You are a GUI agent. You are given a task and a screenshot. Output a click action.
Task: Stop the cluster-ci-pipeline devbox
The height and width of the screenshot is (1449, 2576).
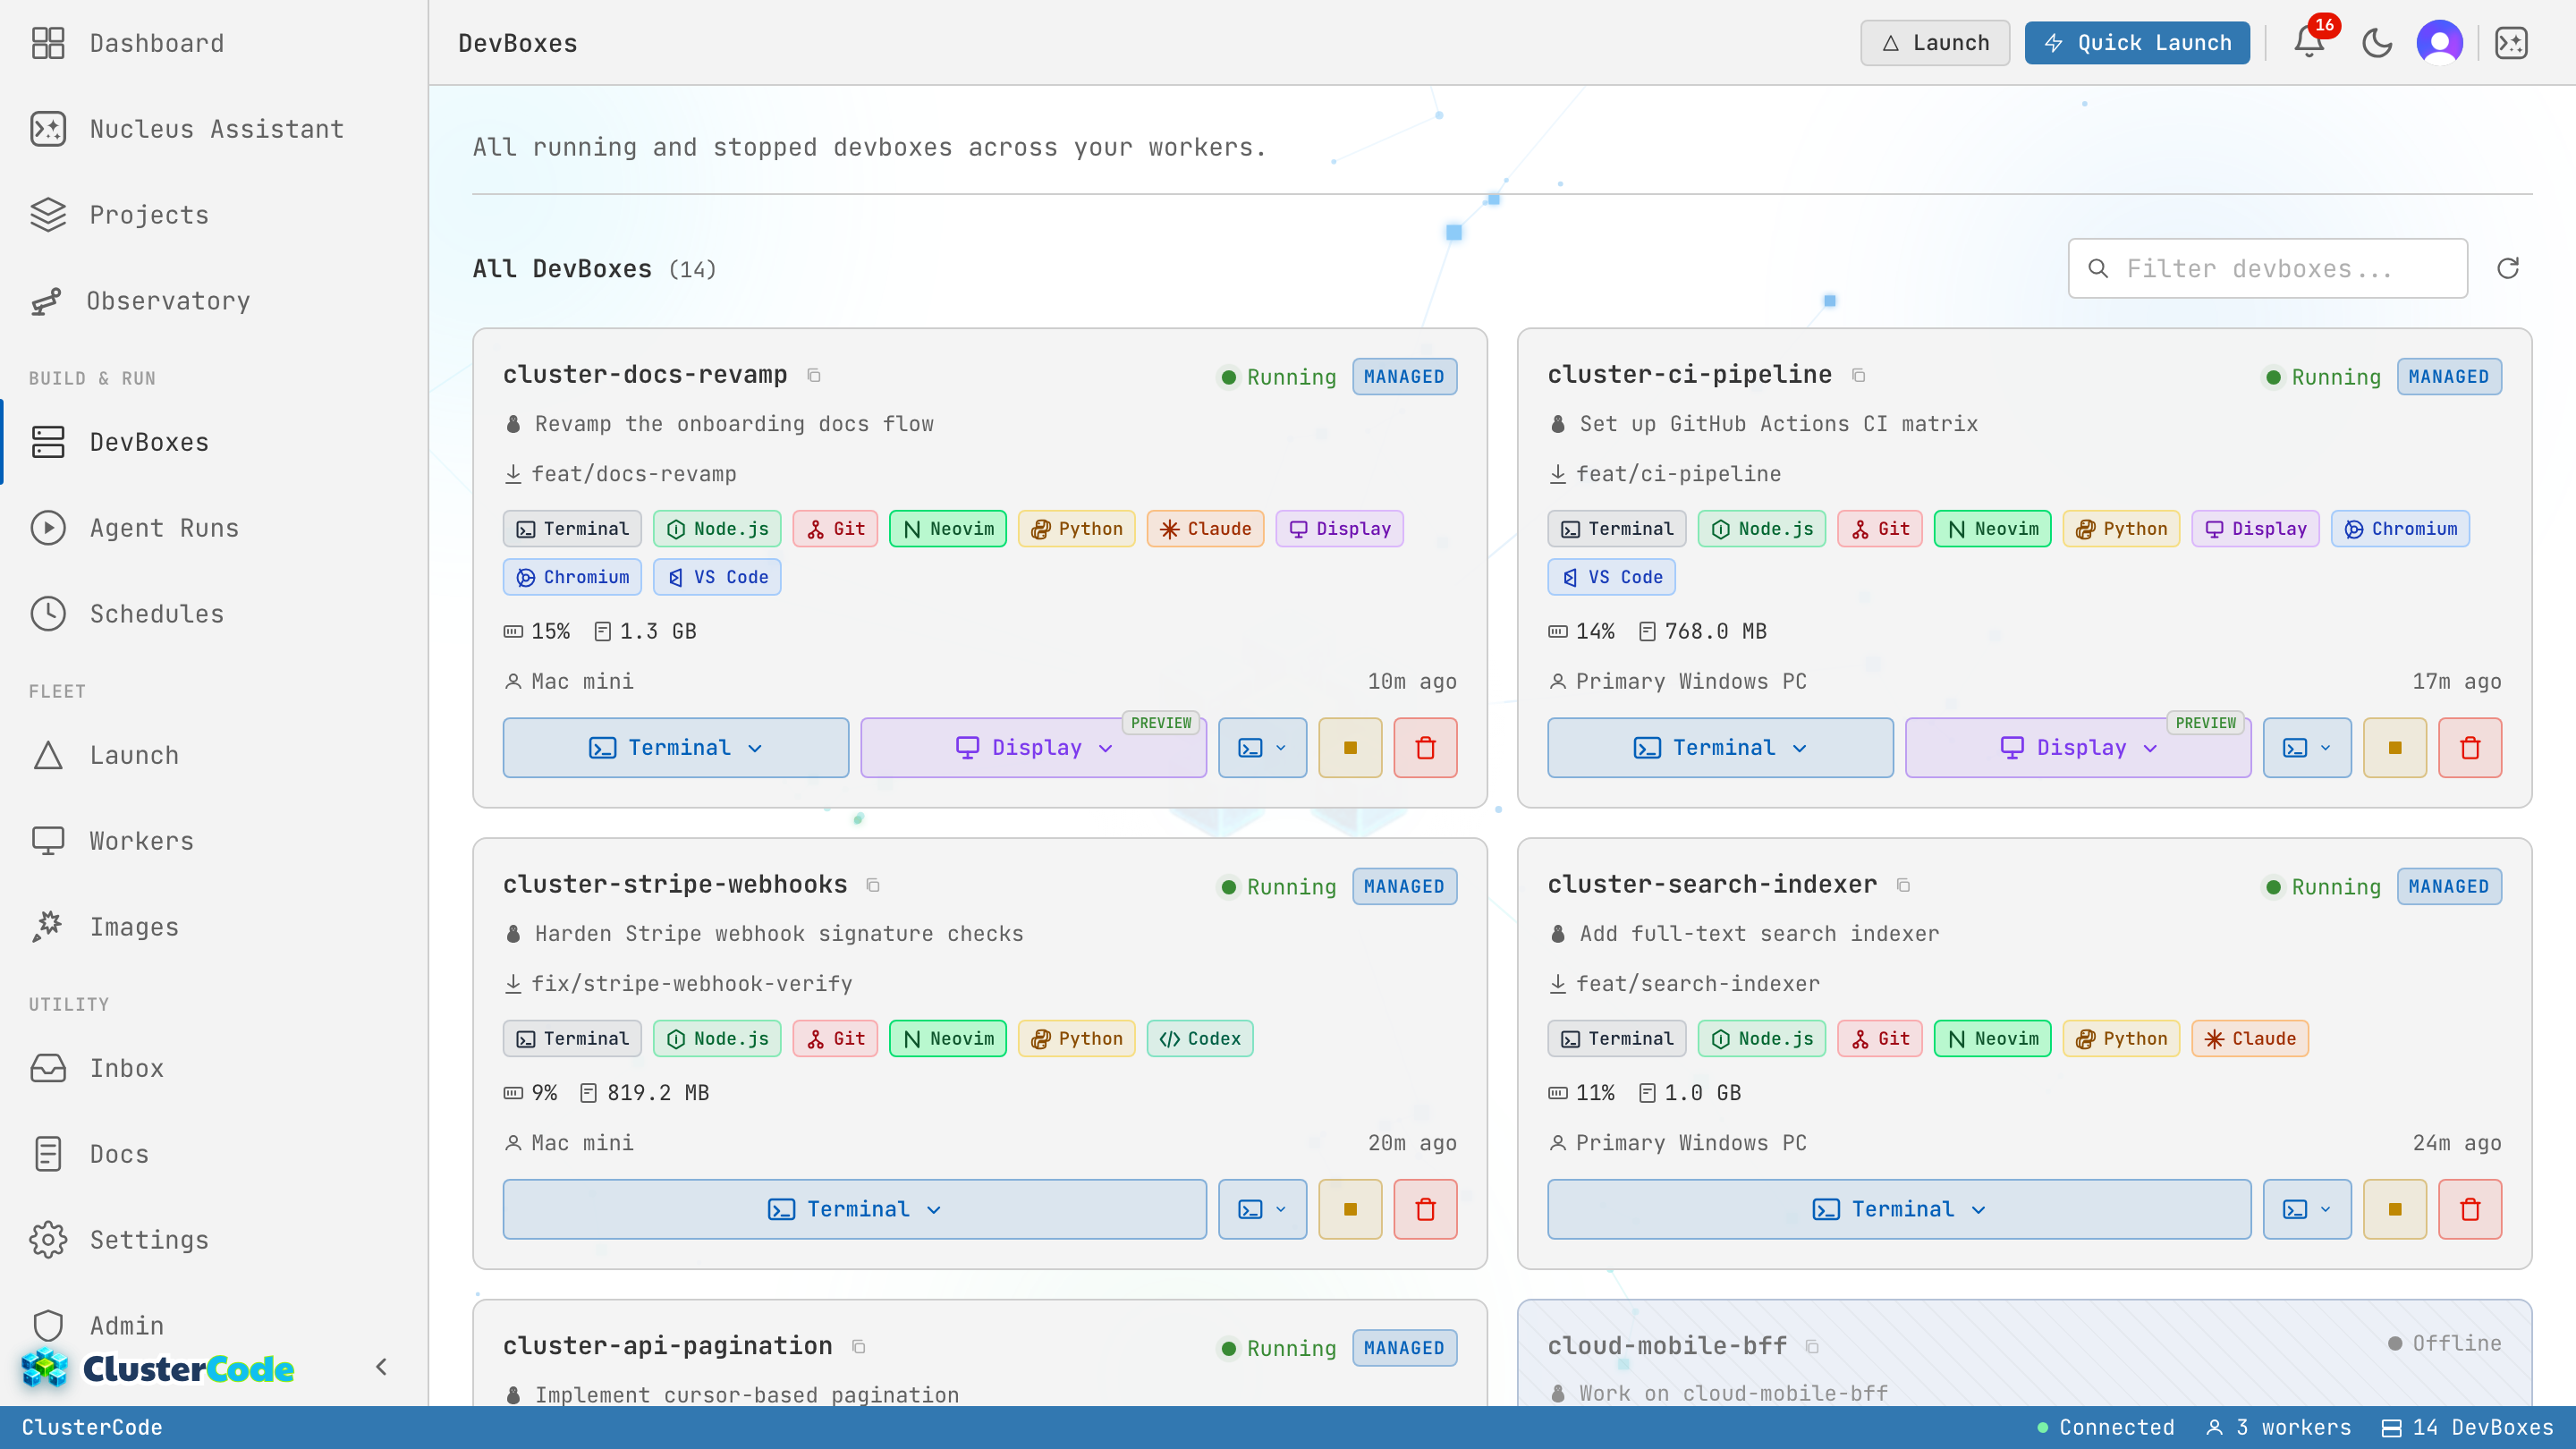coord(2395,748)
